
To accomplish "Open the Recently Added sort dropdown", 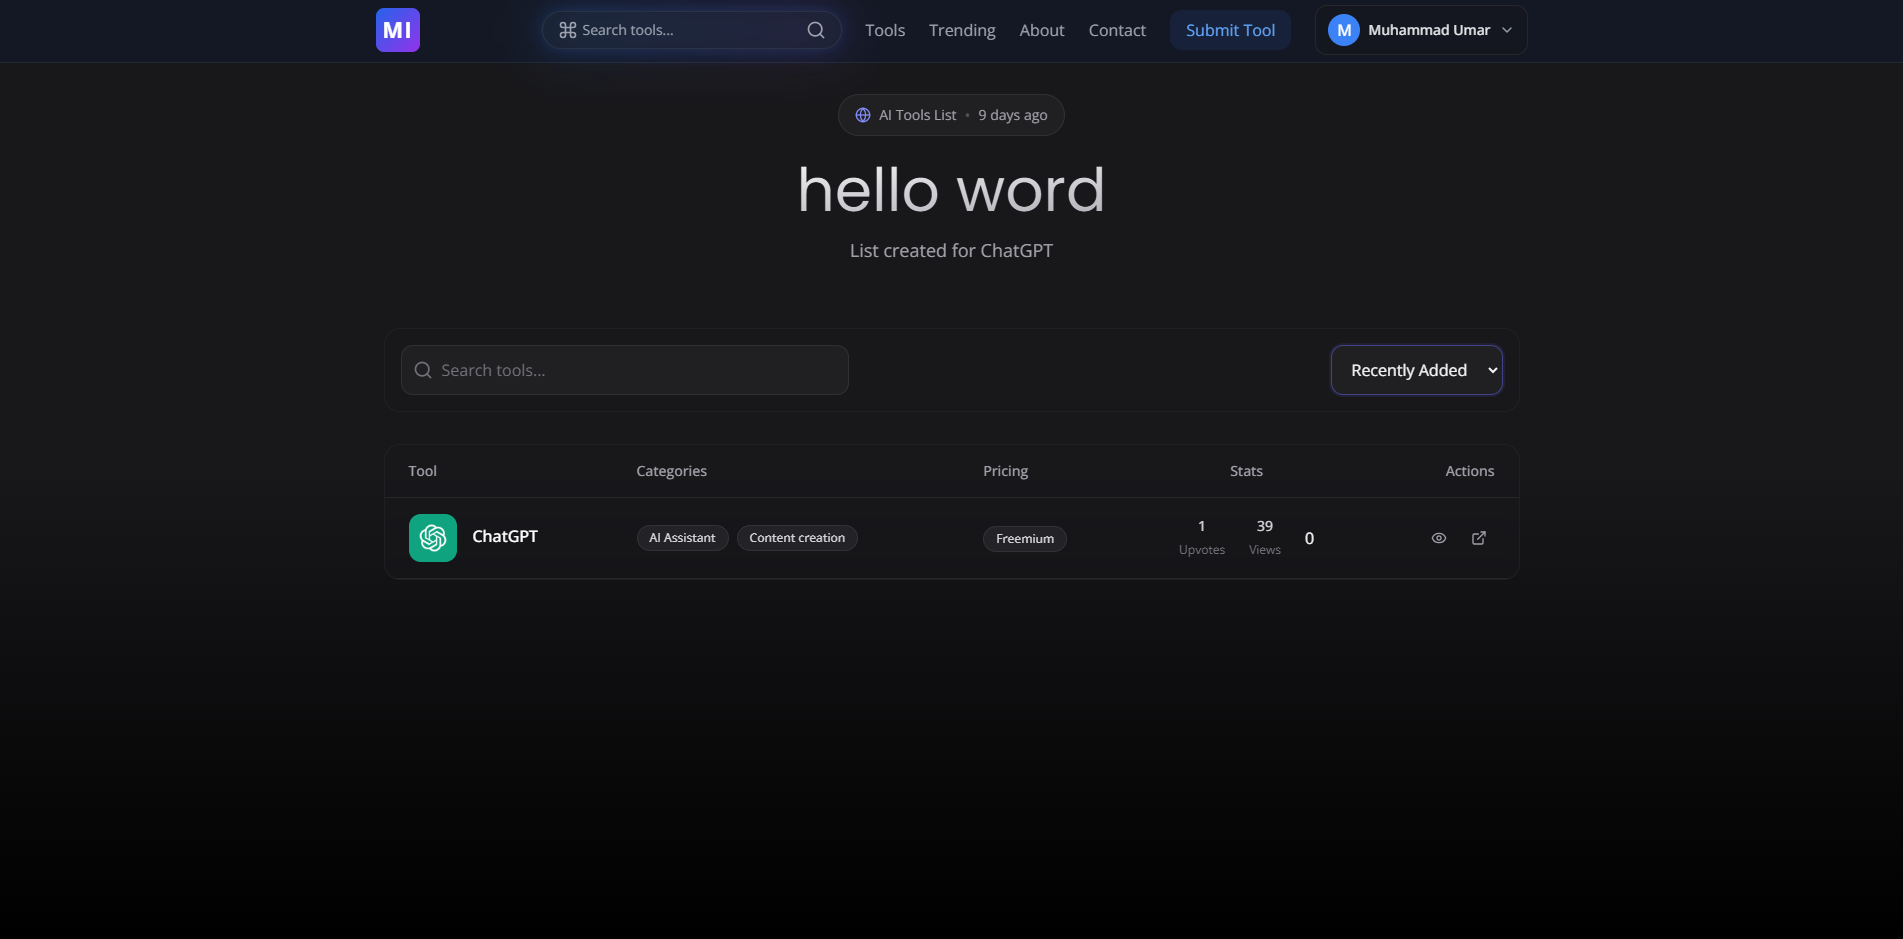I will coord(1416,370).
